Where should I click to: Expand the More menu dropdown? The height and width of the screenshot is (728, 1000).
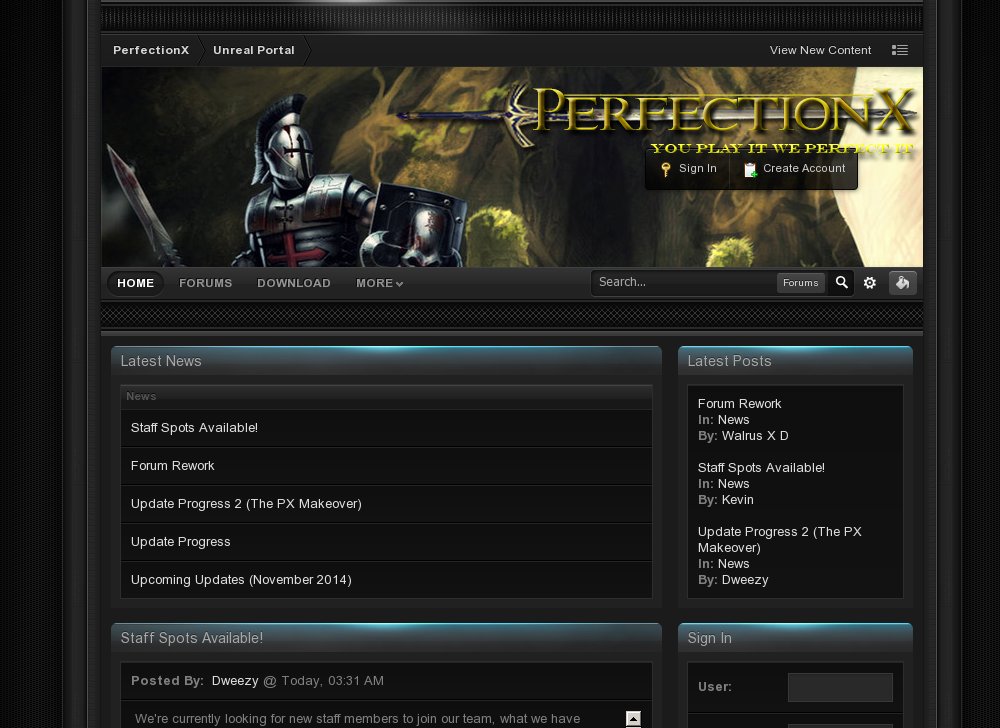tap(379, 283)
